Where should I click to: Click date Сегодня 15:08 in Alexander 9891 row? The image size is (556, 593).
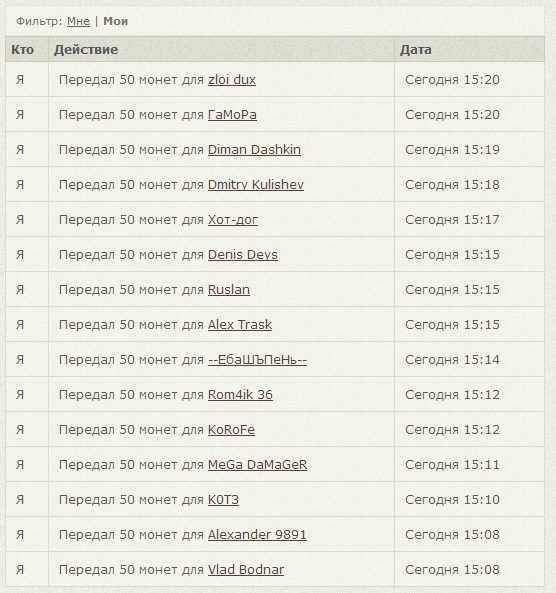(452, 535)
